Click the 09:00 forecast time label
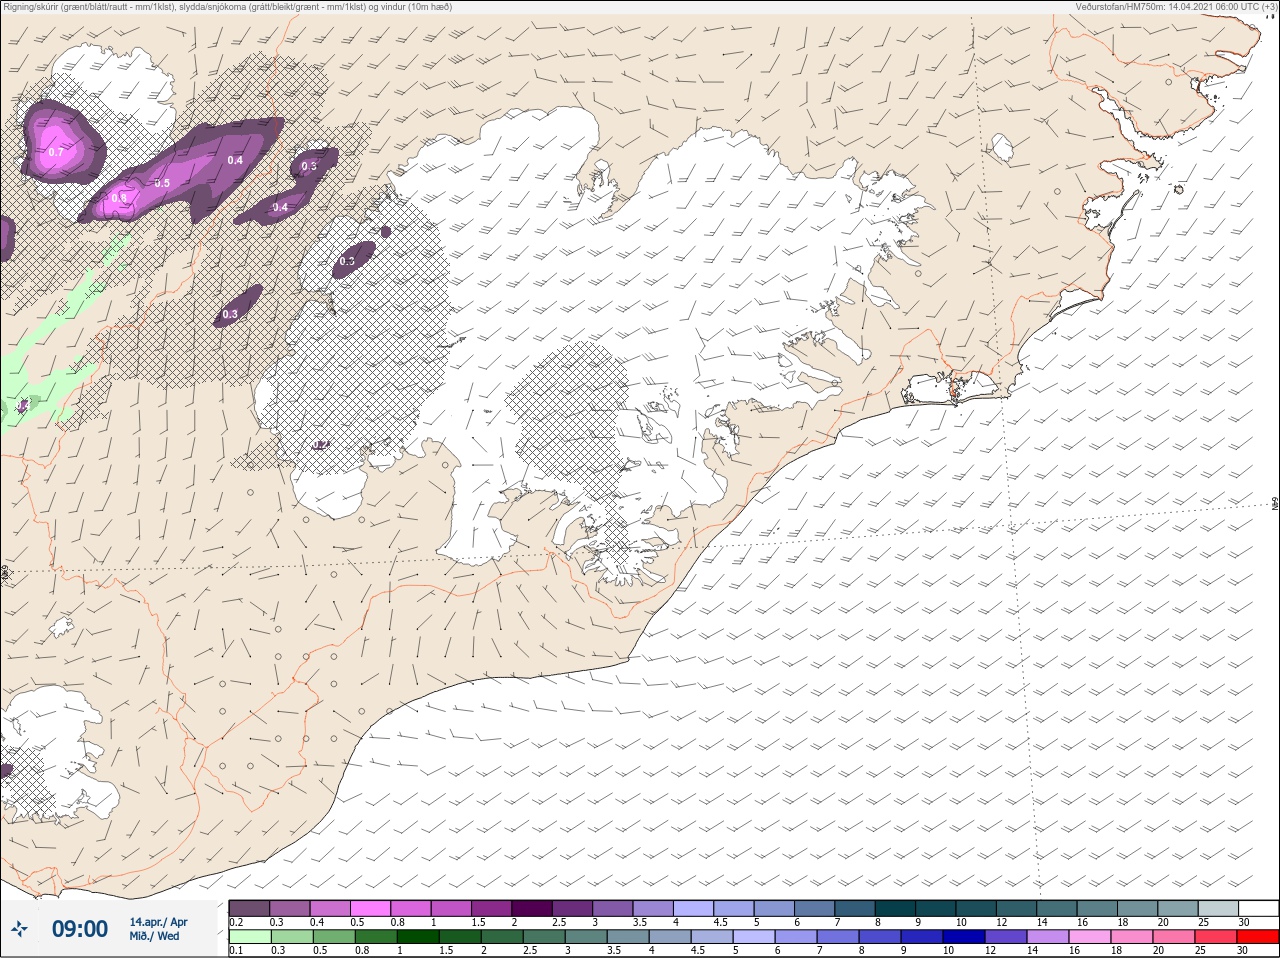 tap(80, 929)
